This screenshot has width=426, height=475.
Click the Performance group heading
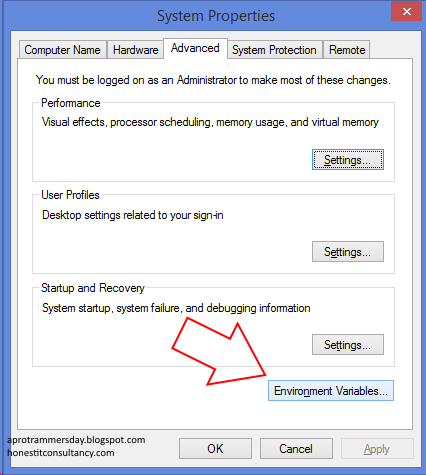coord(71,103)
